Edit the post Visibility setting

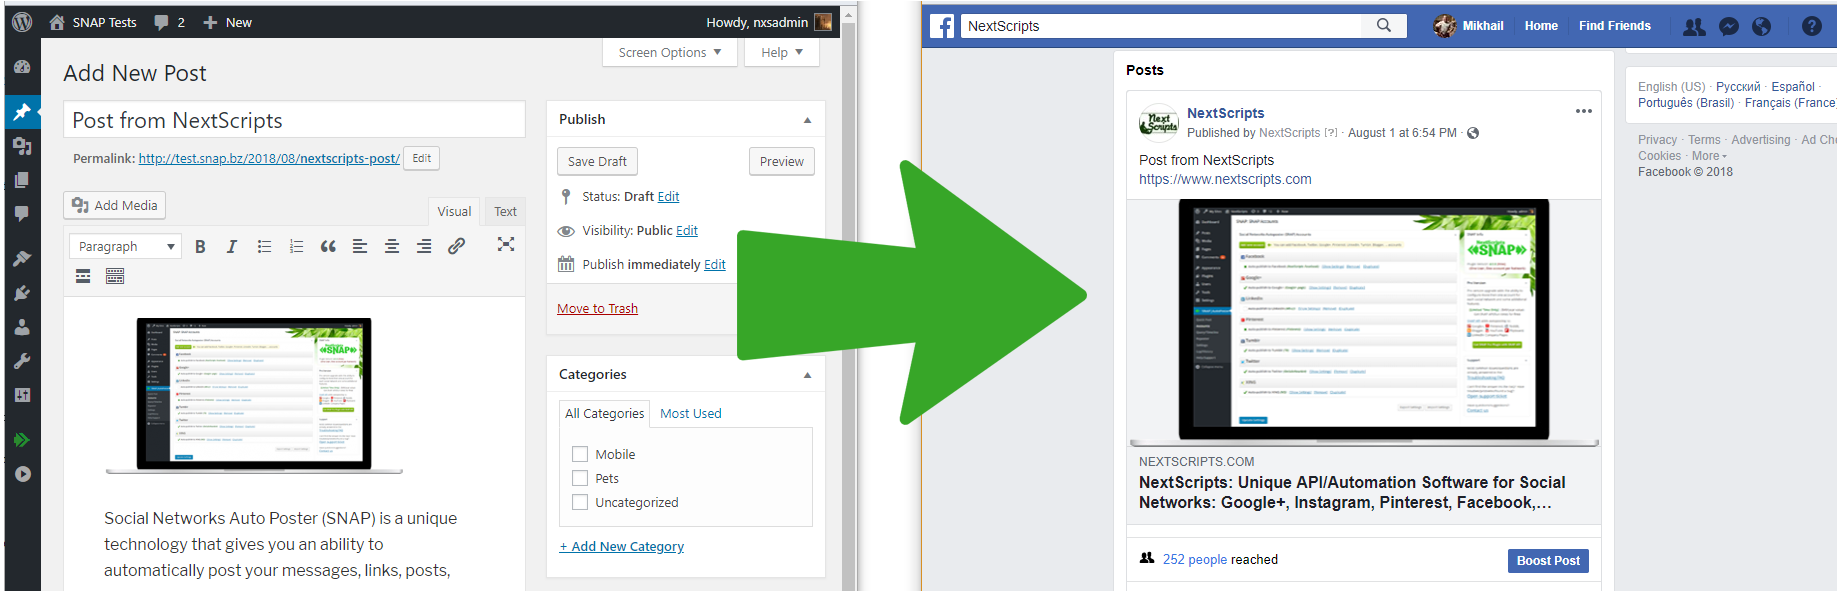(x=687, y=230)
